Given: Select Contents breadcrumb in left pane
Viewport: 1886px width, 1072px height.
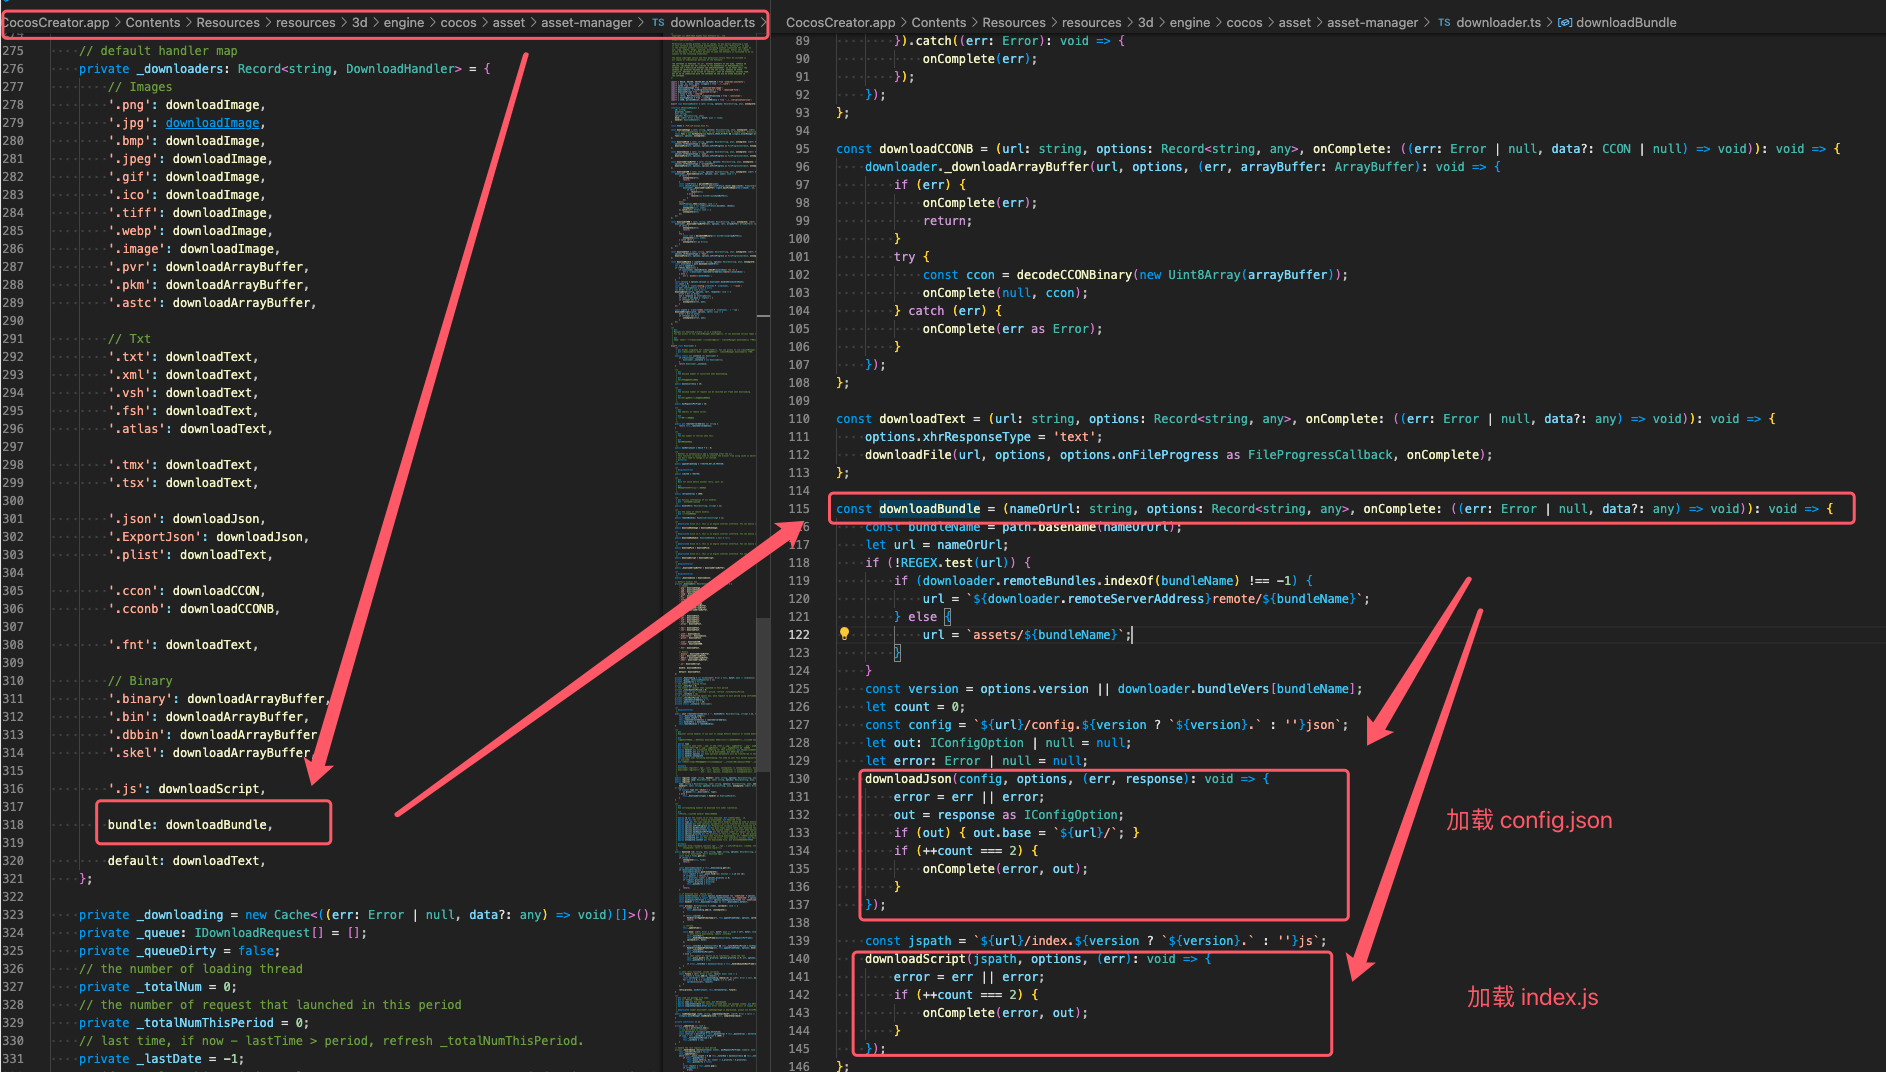Looking at the screenshot, I should pos(153,22).
